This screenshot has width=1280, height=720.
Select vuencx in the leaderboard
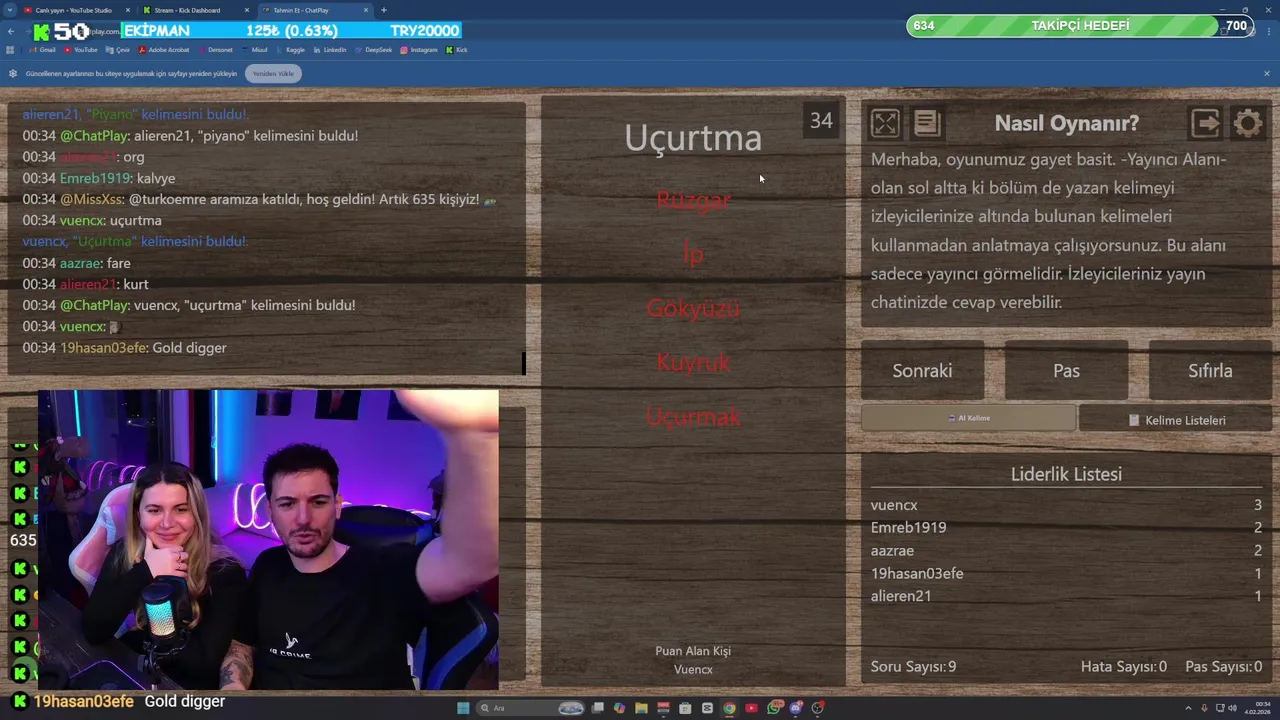click(1066, 505)
